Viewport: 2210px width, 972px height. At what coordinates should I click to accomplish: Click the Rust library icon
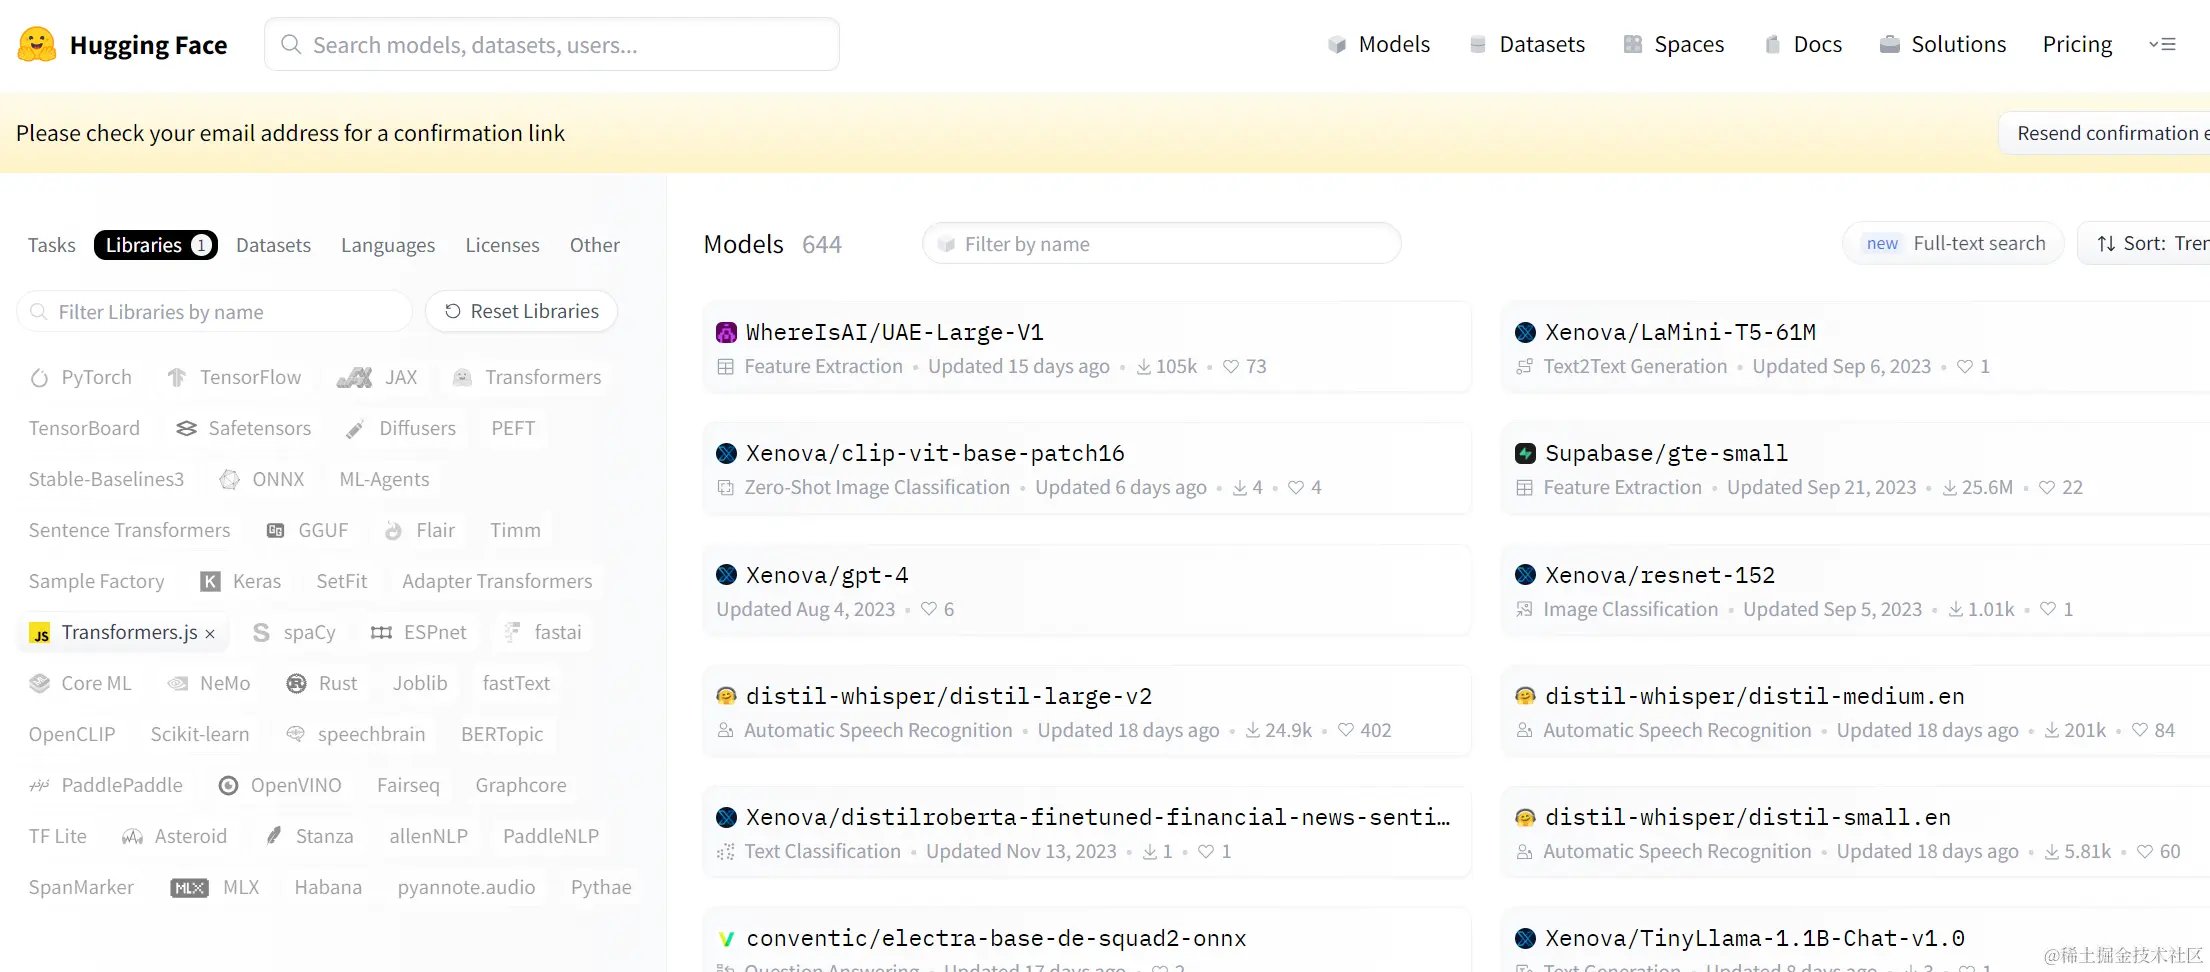point(296,683)
